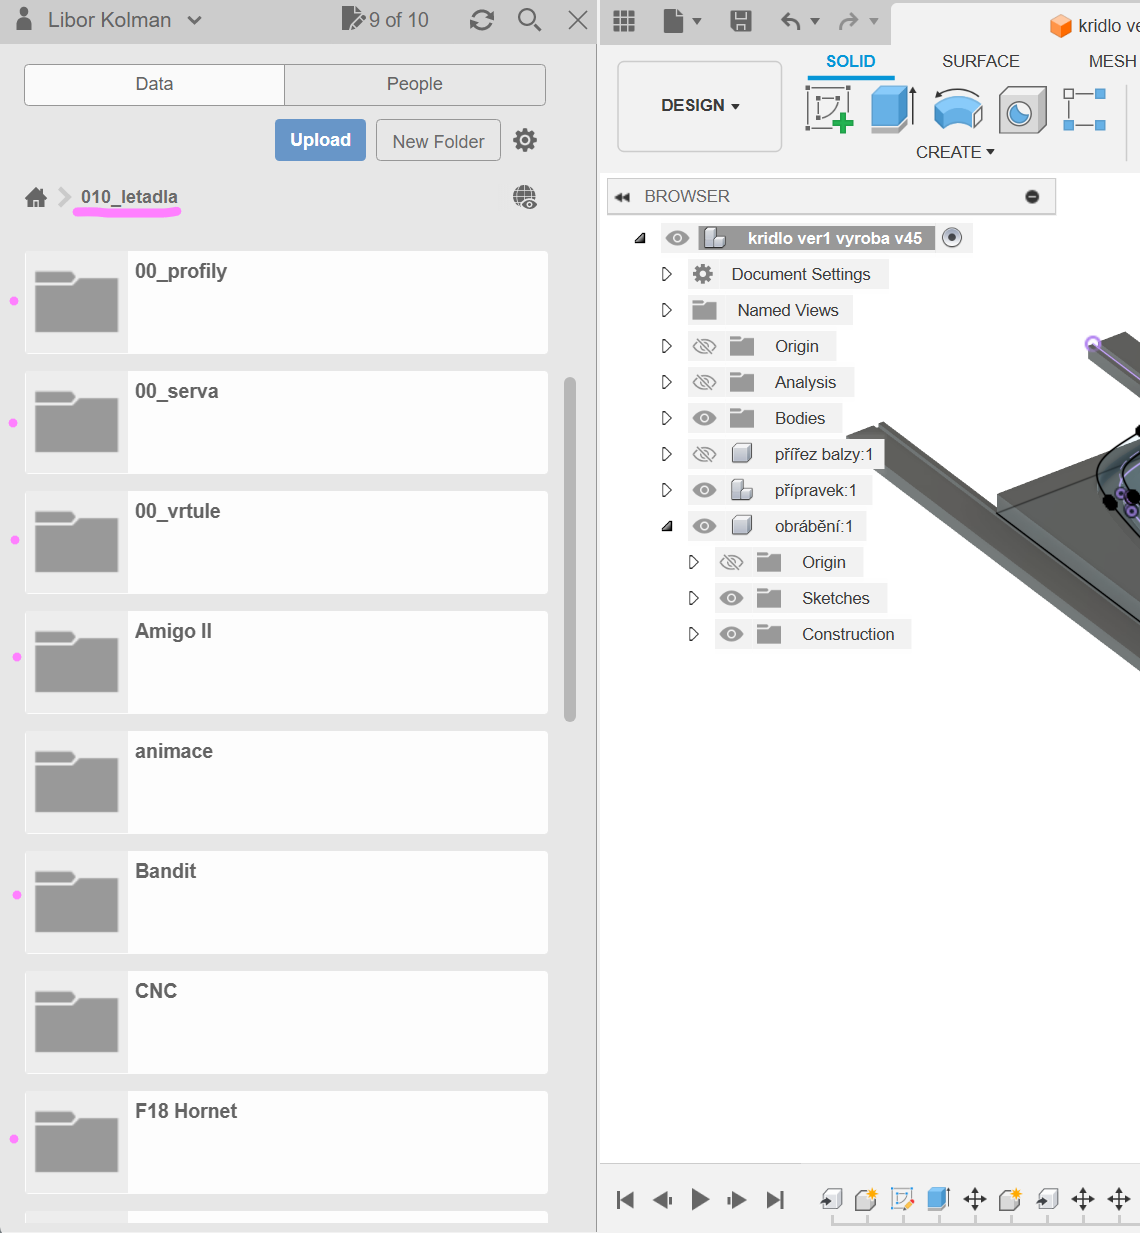This screenshot has height=1233, width=1140.
Task: Click the Create Sketch tool icon
Action: point(828,109)
